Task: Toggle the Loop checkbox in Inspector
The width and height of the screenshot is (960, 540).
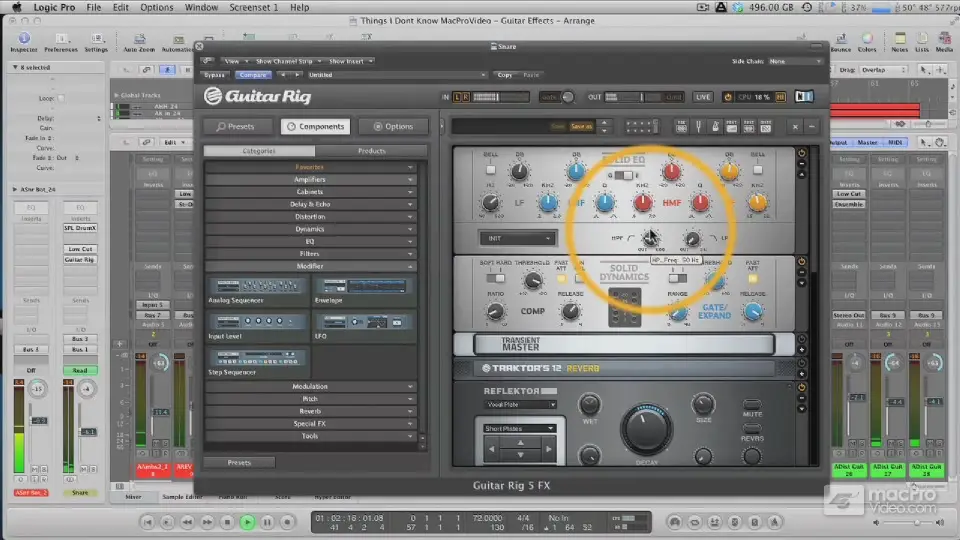Action: tap(61, 98)
